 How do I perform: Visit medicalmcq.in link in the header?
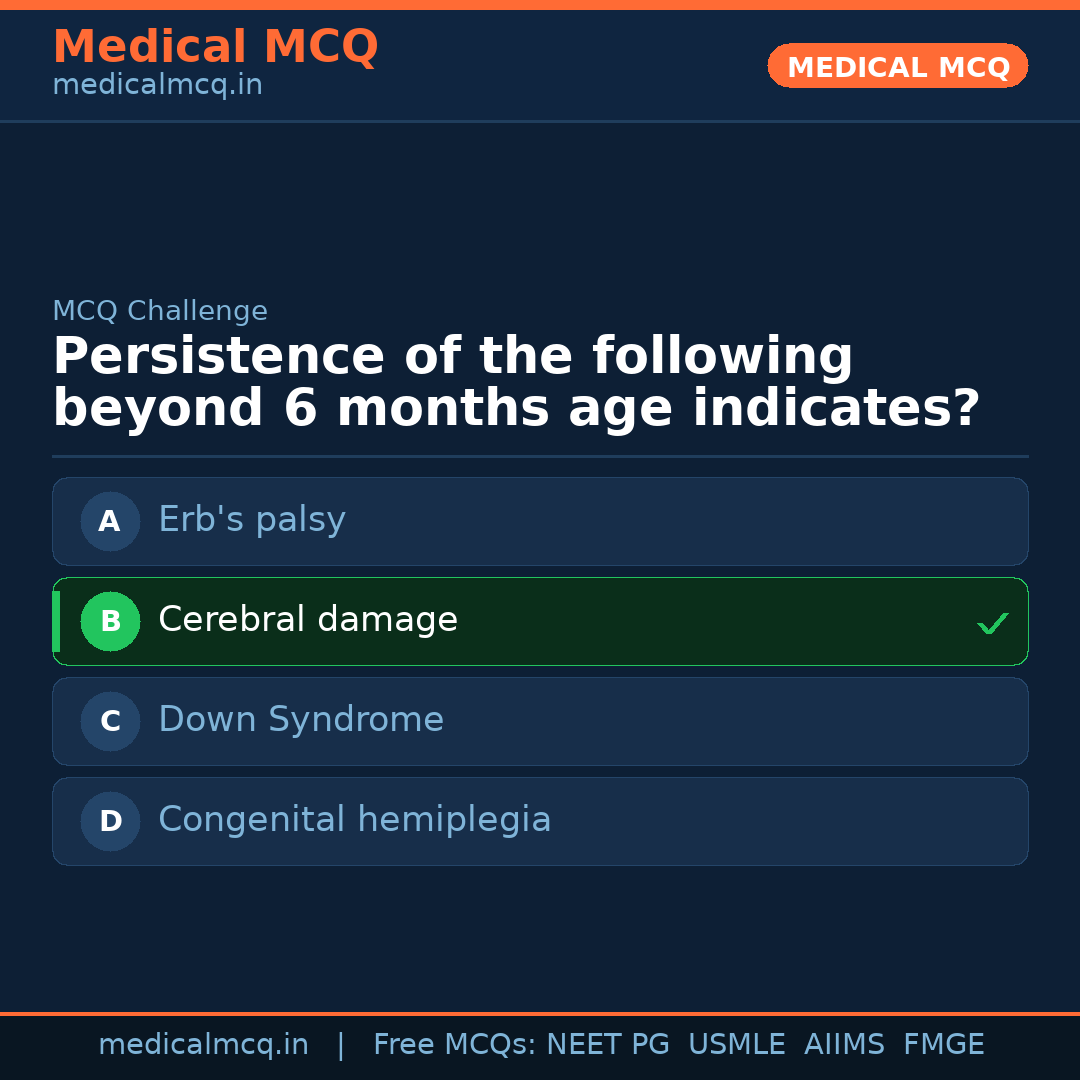pyautogui.click(x=157, y=84)
